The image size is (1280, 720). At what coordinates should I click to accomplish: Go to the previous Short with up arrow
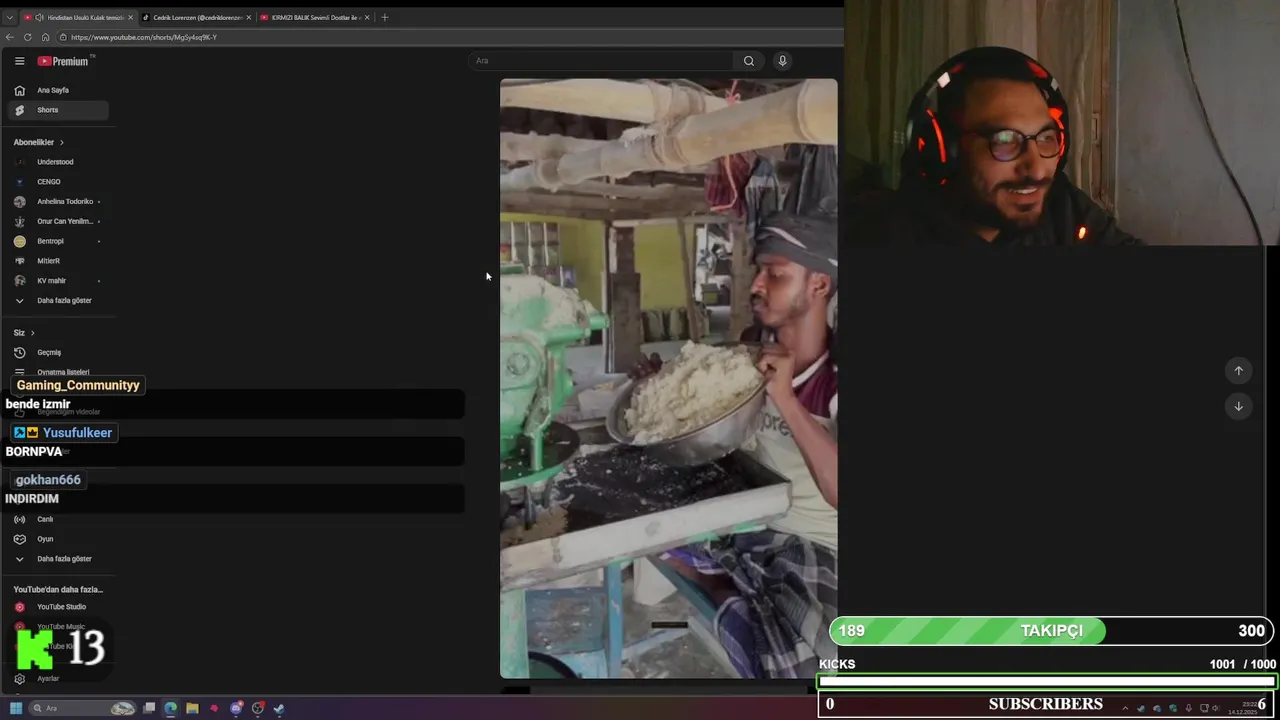pos(1238,371)
